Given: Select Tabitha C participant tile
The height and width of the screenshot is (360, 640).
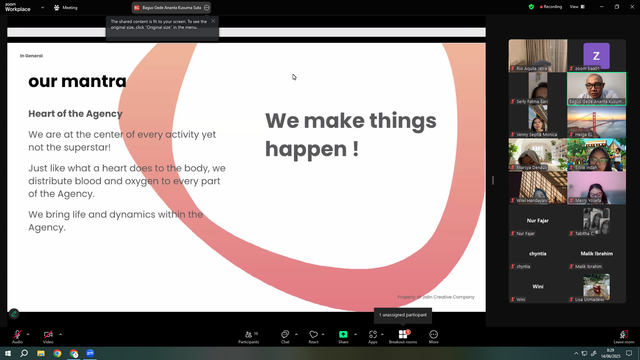Looking at the screenshot, I should pyautogui.click(x=596, y=221).
